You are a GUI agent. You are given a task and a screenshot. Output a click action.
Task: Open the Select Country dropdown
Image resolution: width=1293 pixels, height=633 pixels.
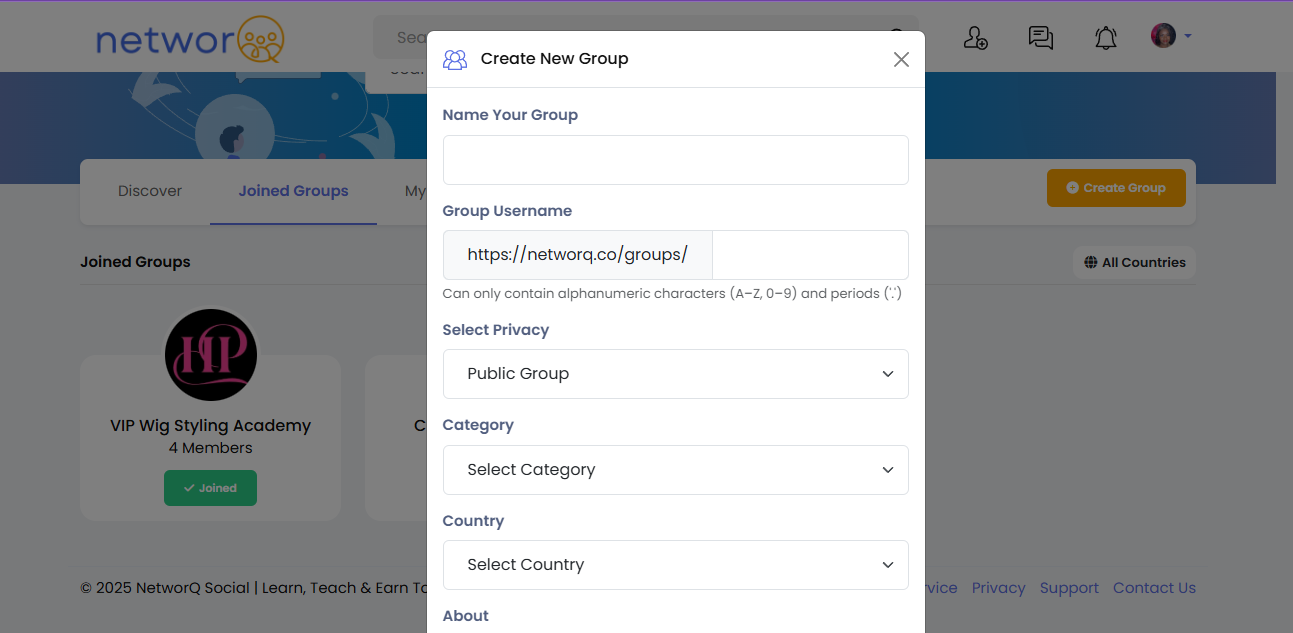[675, 565]
